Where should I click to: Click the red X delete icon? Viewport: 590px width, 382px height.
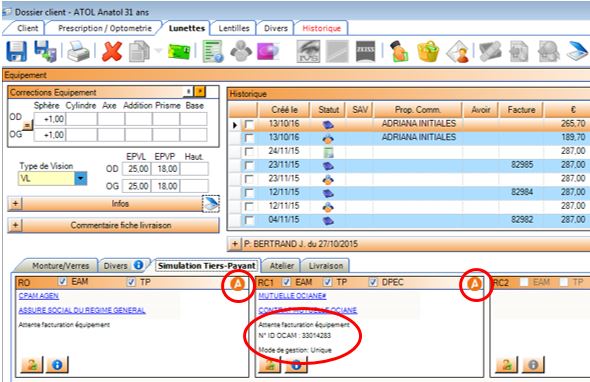pyautogui.click(x=111, y=51)
